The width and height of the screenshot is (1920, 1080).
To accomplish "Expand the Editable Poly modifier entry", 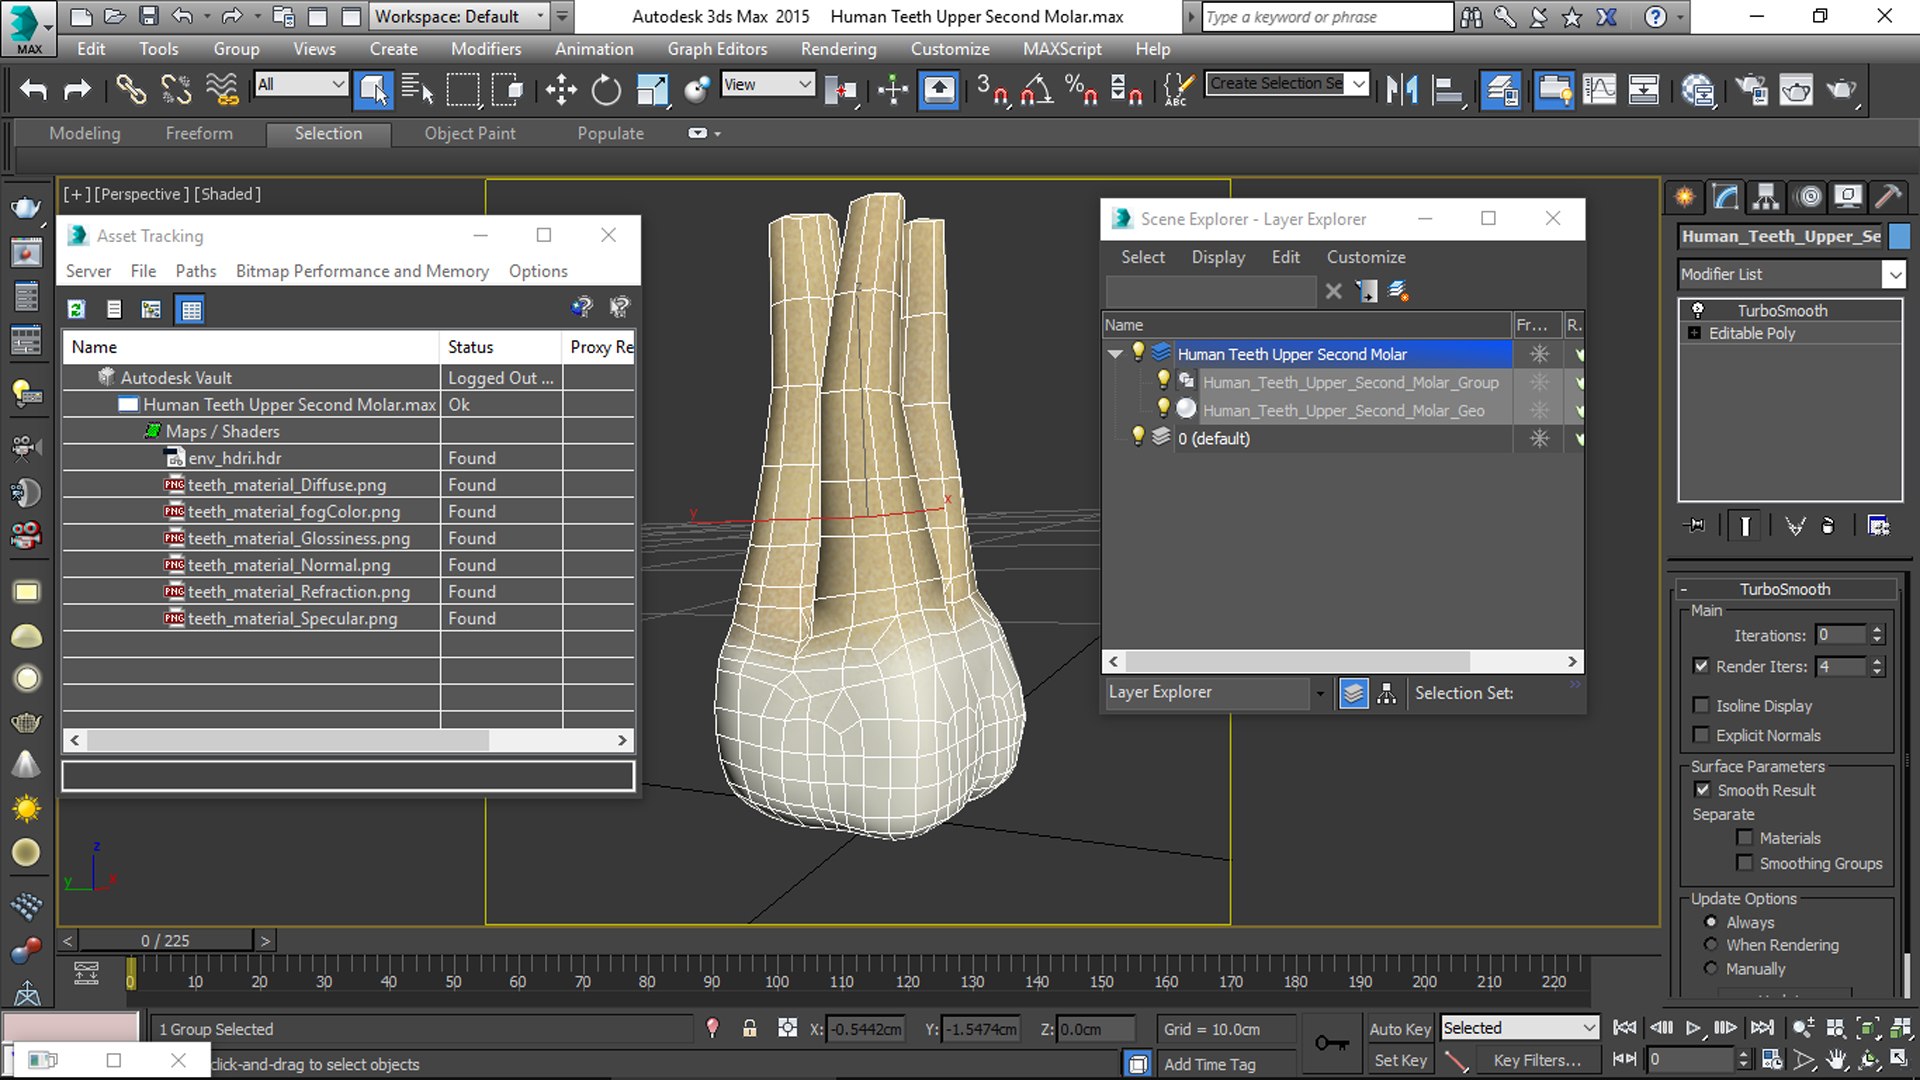I will coord(1694,333).
